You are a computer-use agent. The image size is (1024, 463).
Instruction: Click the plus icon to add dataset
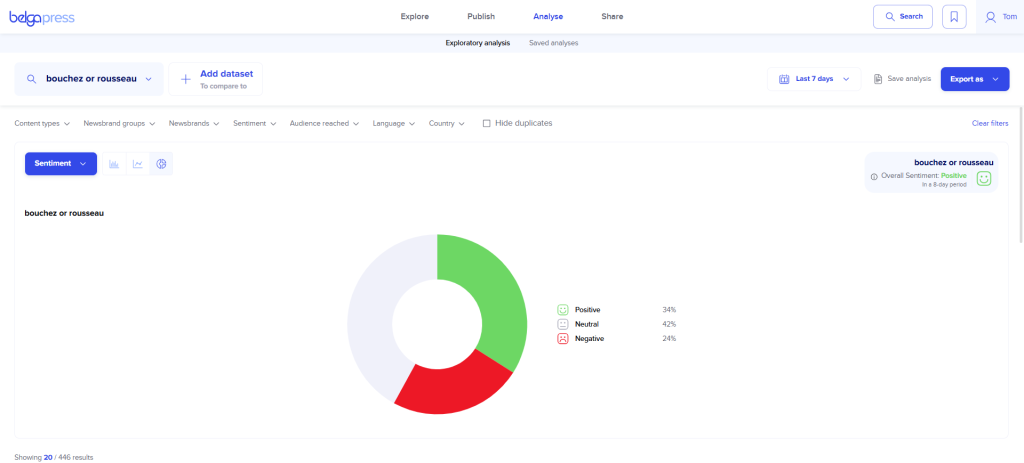point(185,79)
